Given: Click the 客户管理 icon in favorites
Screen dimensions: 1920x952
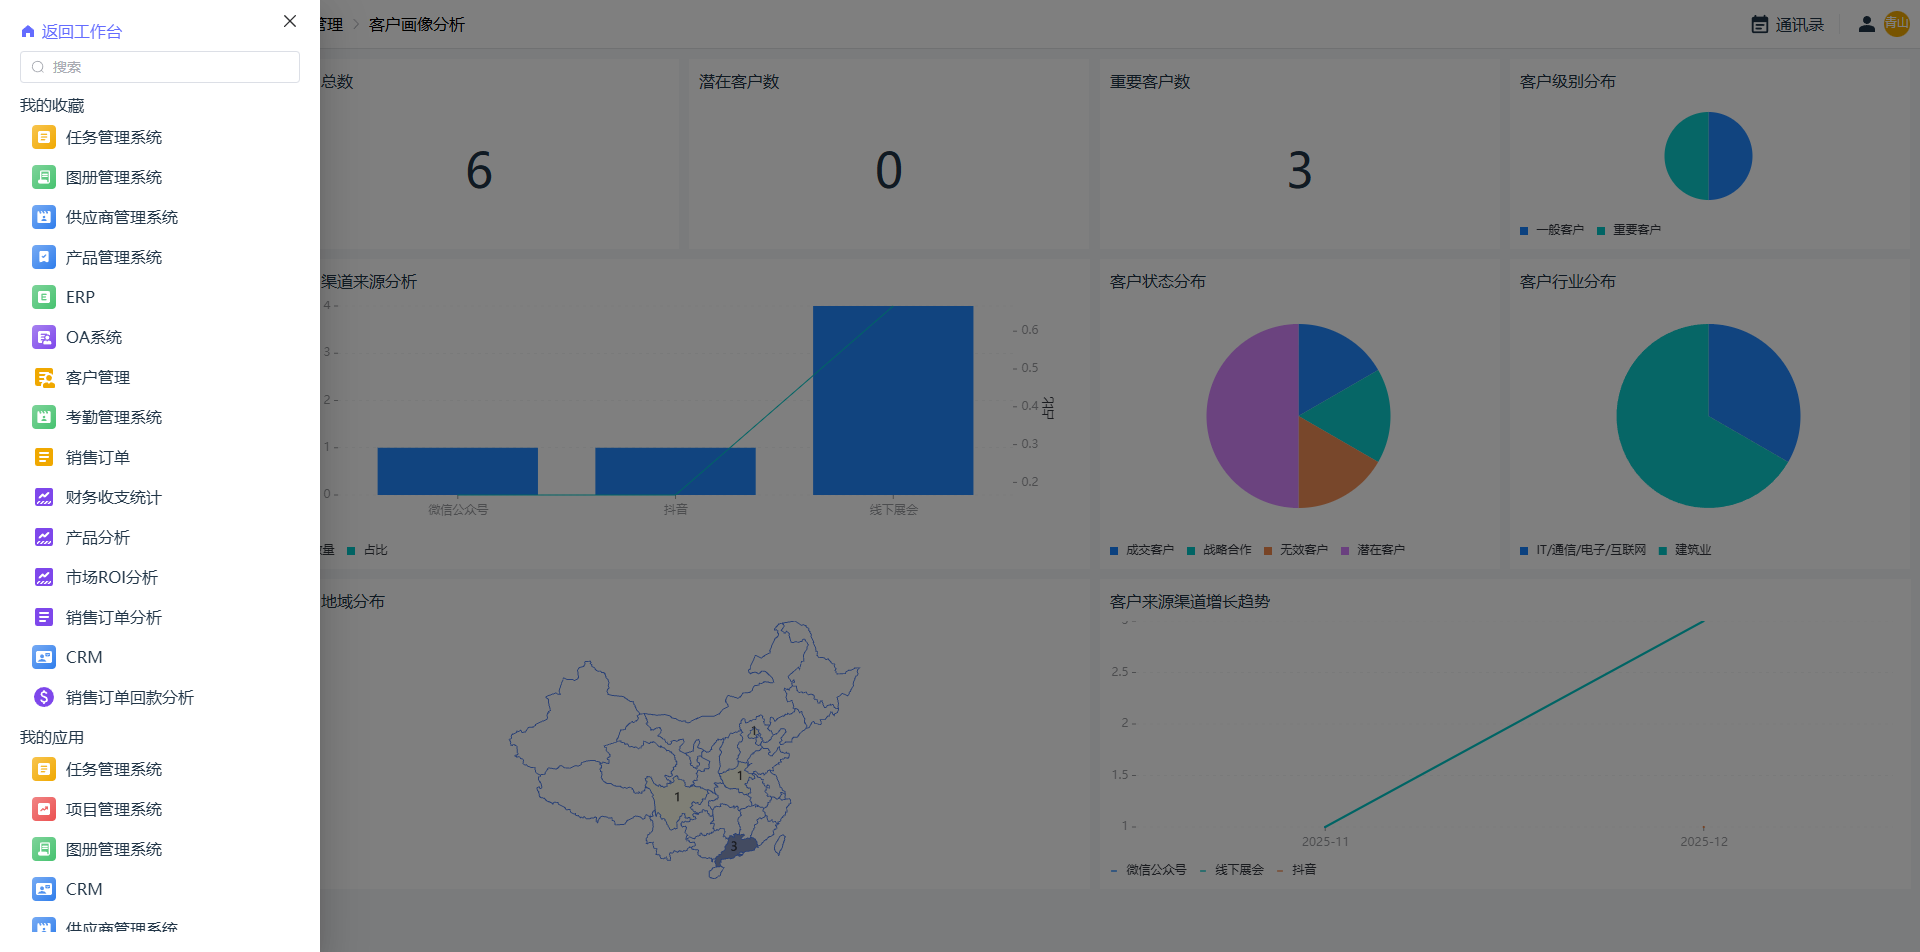Looking at the screenshot, I should tap(44, 377).
